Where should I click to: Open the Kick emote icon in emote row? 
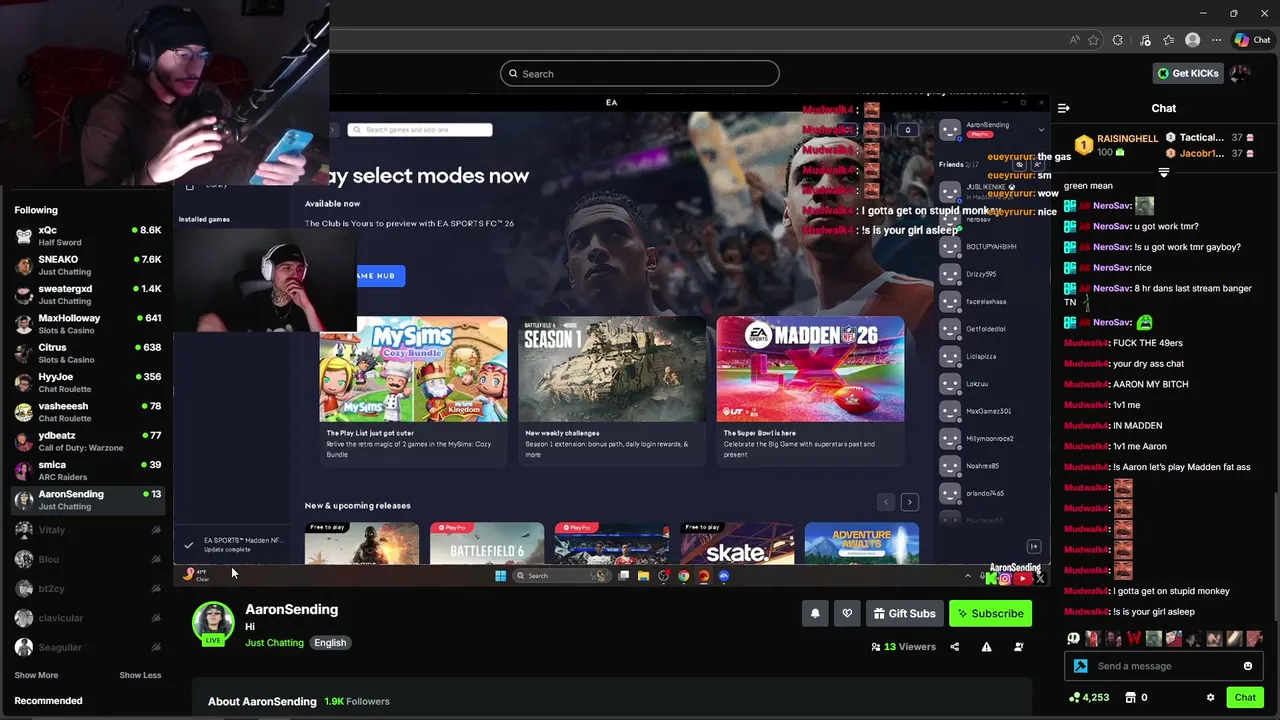(x=1073, y=638)
